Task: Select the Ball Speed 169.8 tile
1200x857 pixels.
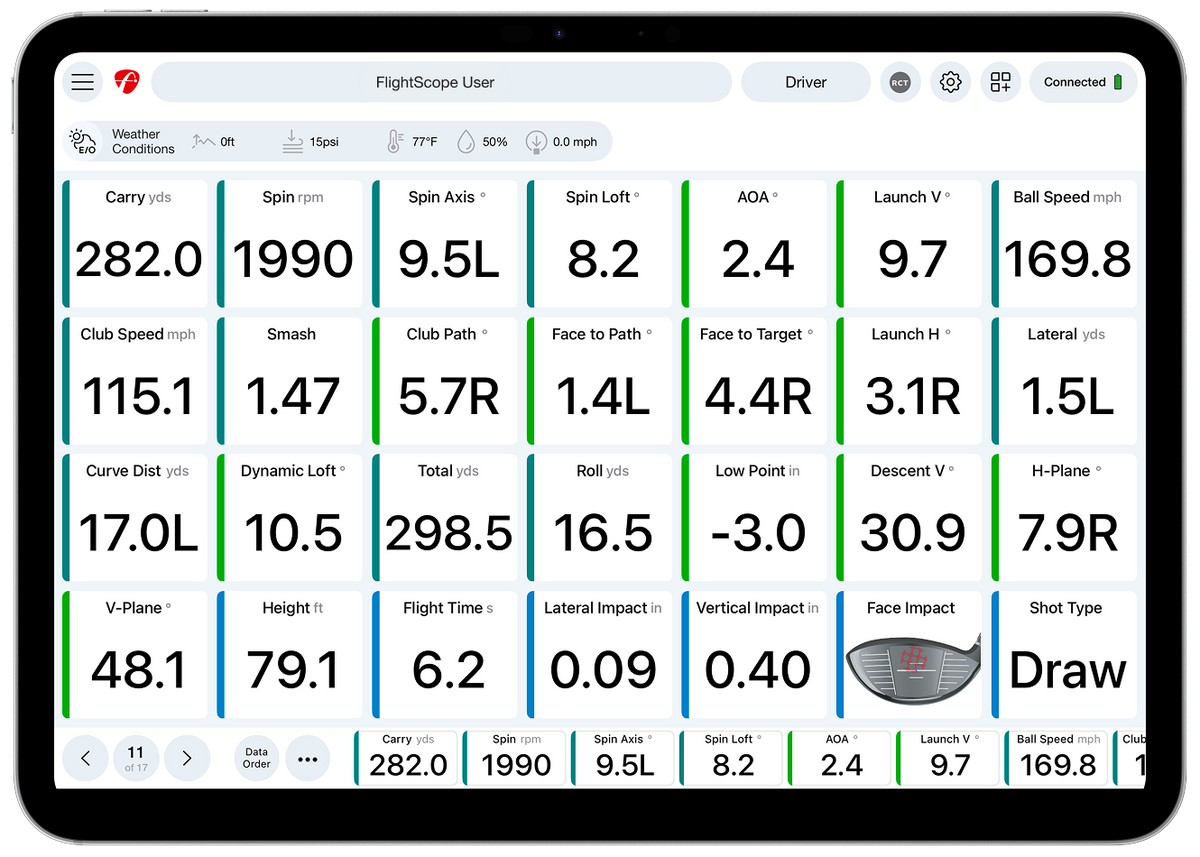Action: point(1065,244)
